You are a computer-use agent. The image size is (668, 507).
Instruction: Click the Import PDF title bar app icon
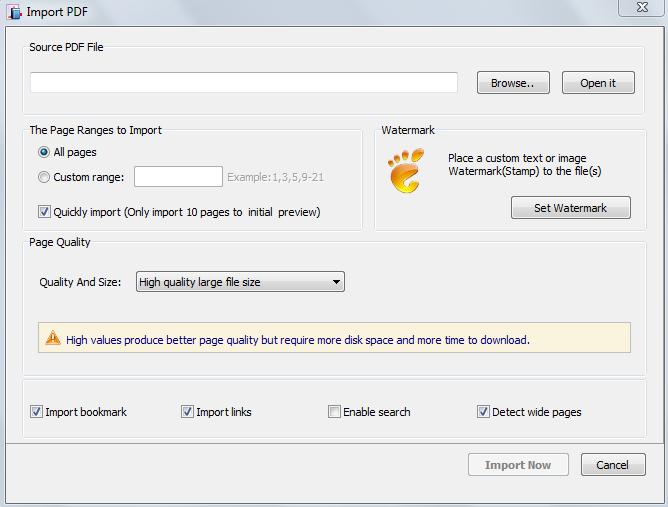12,12
